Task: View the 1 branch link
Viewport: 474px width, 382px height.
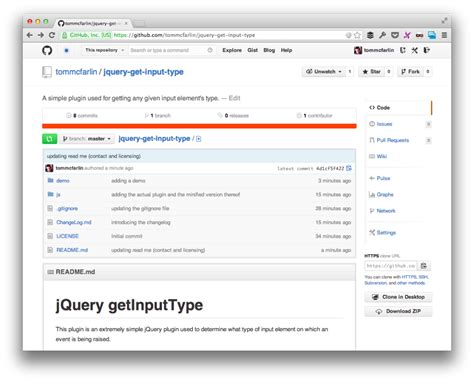Action: pyautogui.click(x=158, y=116)
